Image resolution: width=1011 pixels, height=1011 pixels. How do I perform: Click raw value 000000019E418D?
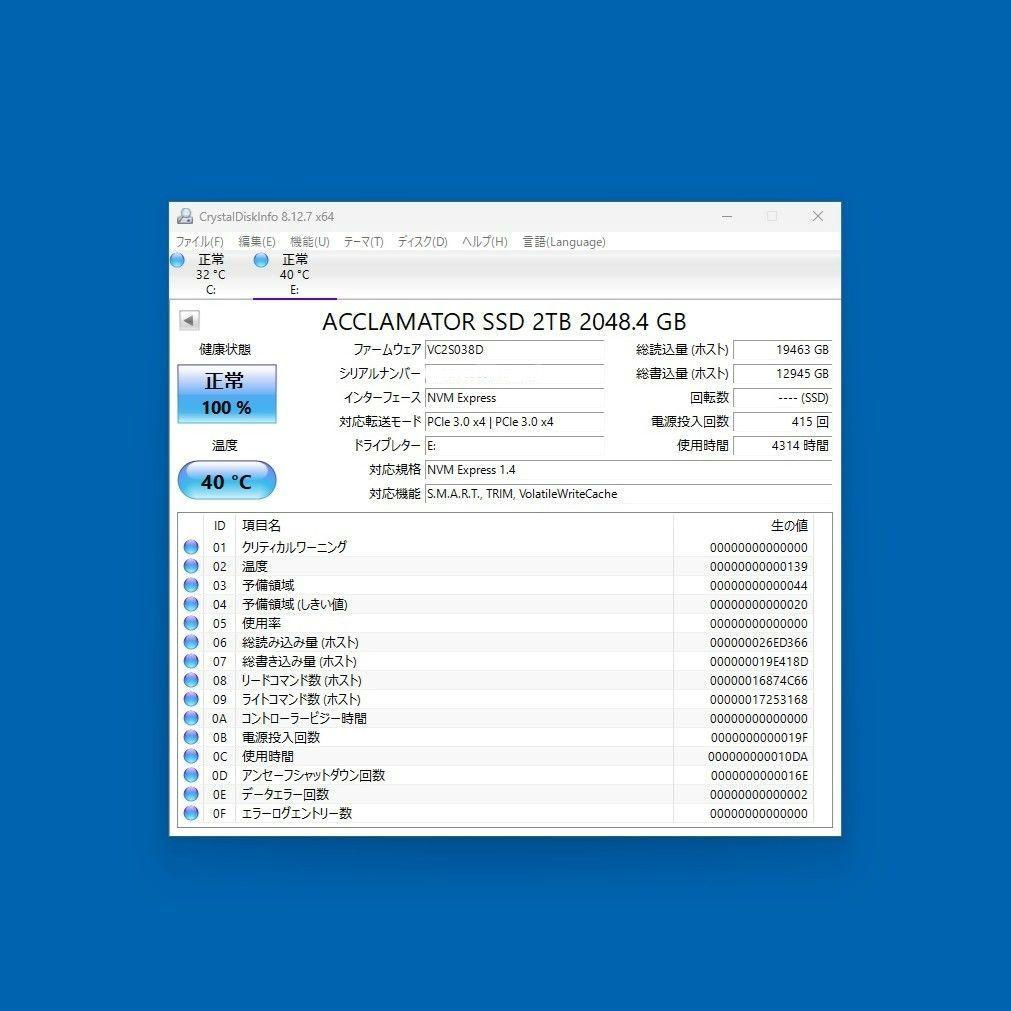click(758, 662)
